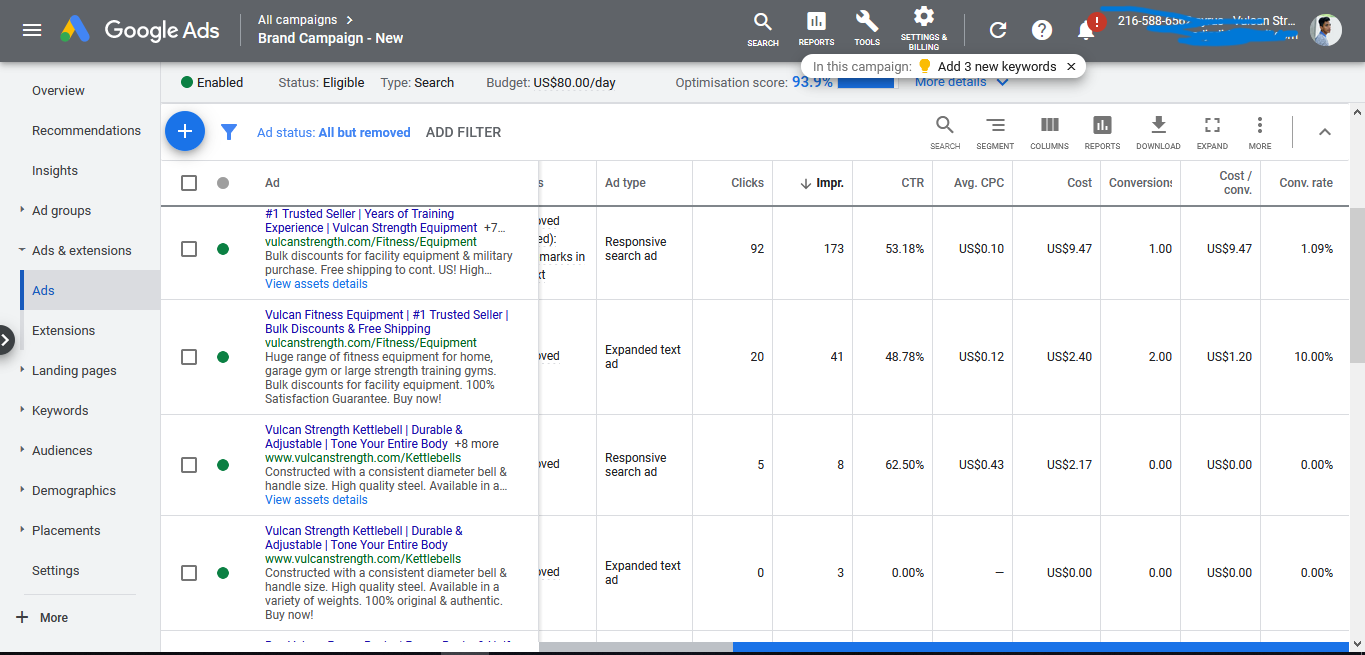This screenshot has height=655, width=1365.
Task: Open the notifications bell
Action: coord(1086,30)
